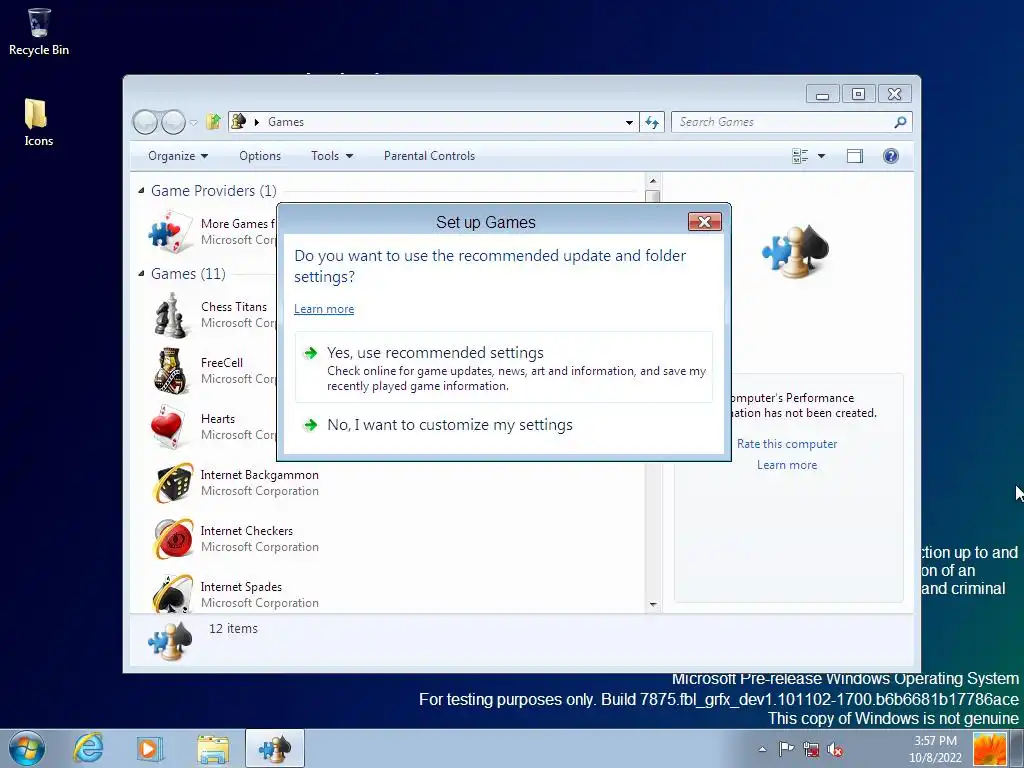Open the Recycle Bin desktop icon

click(39, 31)
